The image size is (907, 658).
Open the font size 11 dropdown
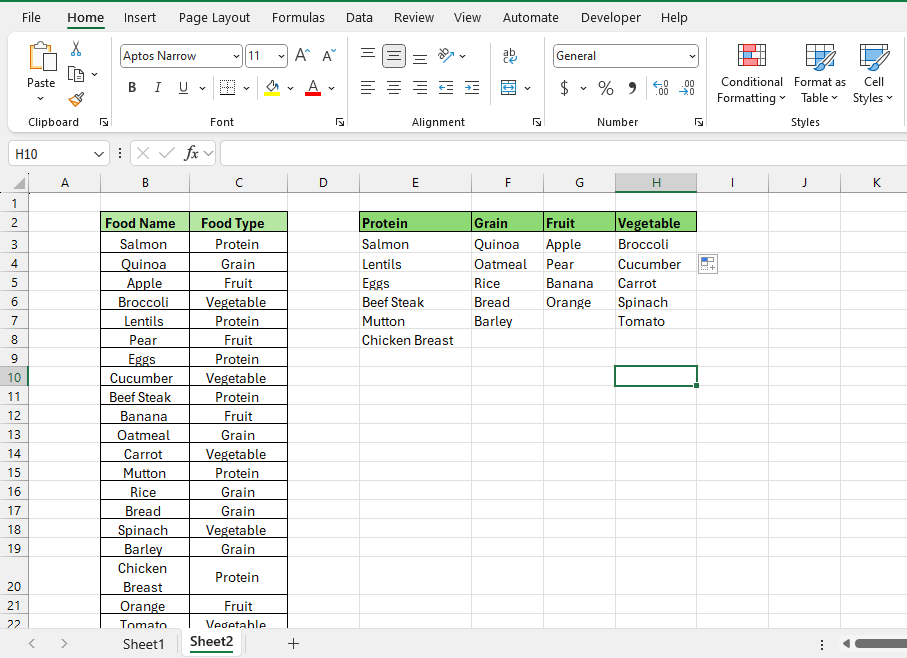tap(281, 56)
